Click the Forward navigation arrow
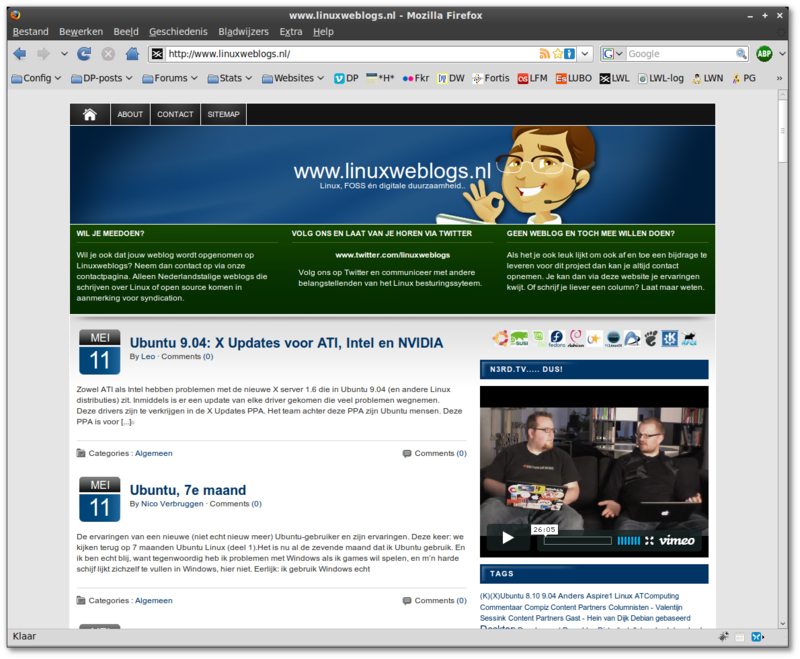Screen dimensions: 800x659 (43, 54)
